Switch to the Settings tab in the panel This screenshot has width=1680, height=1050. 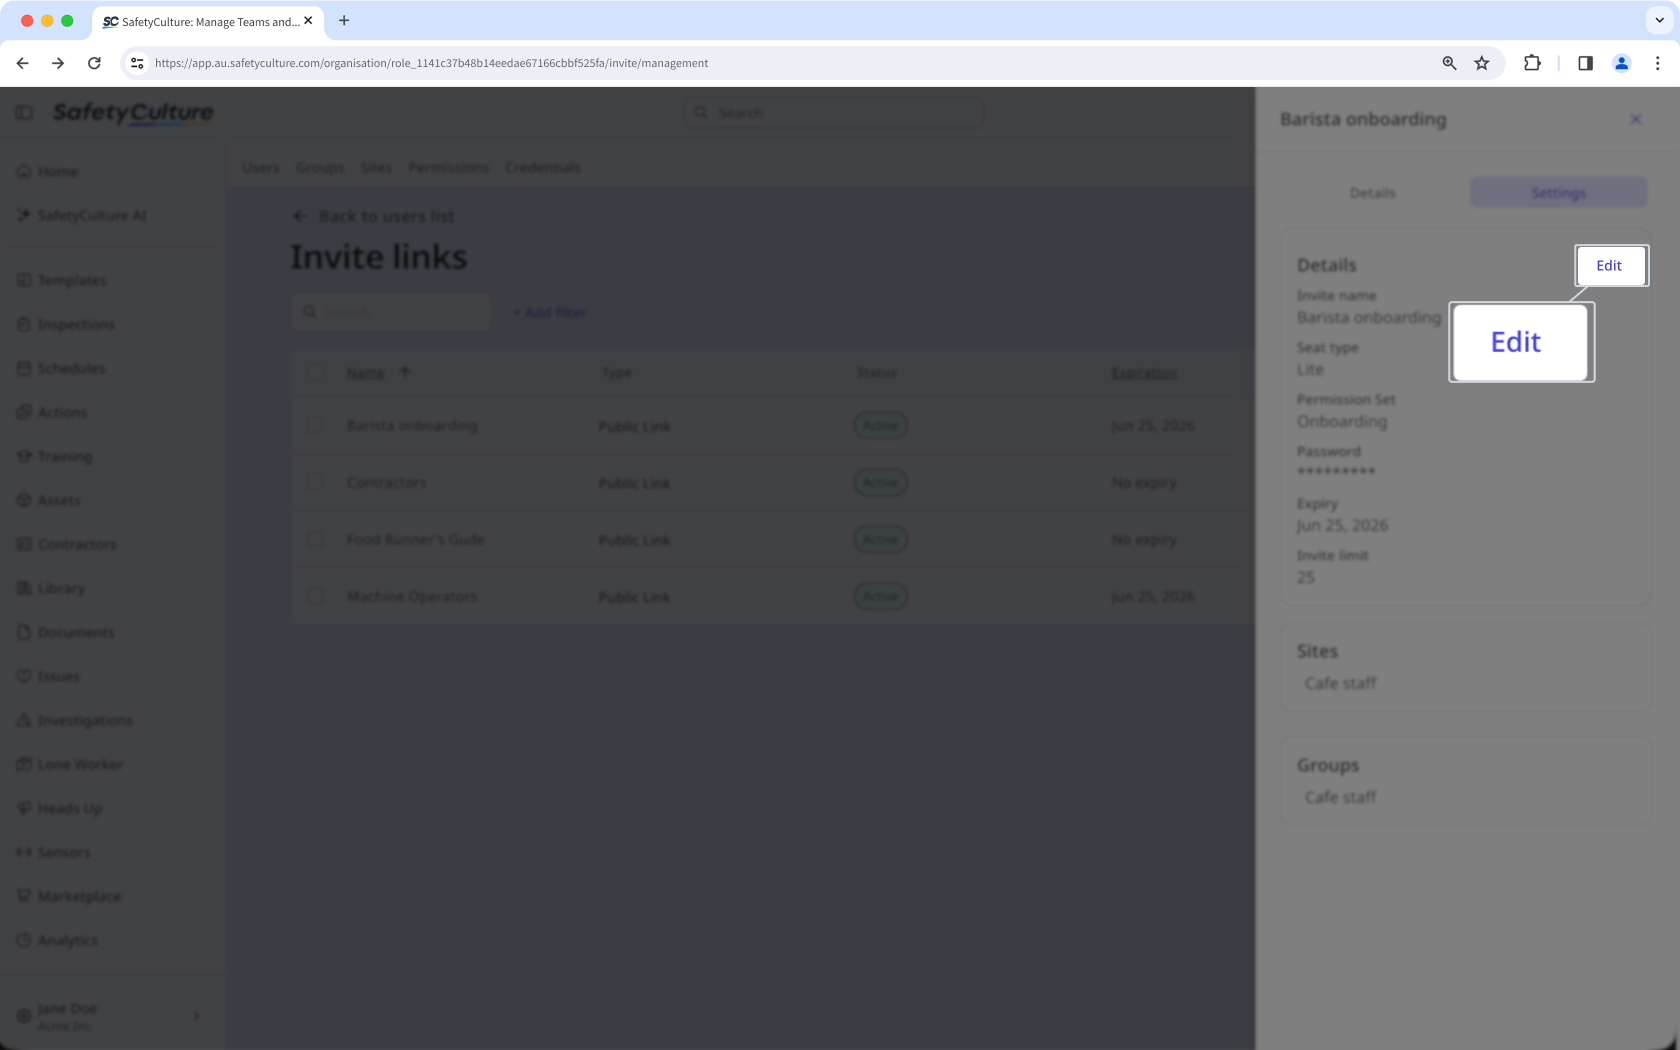pyautogui.click(x=1558, y=193)
